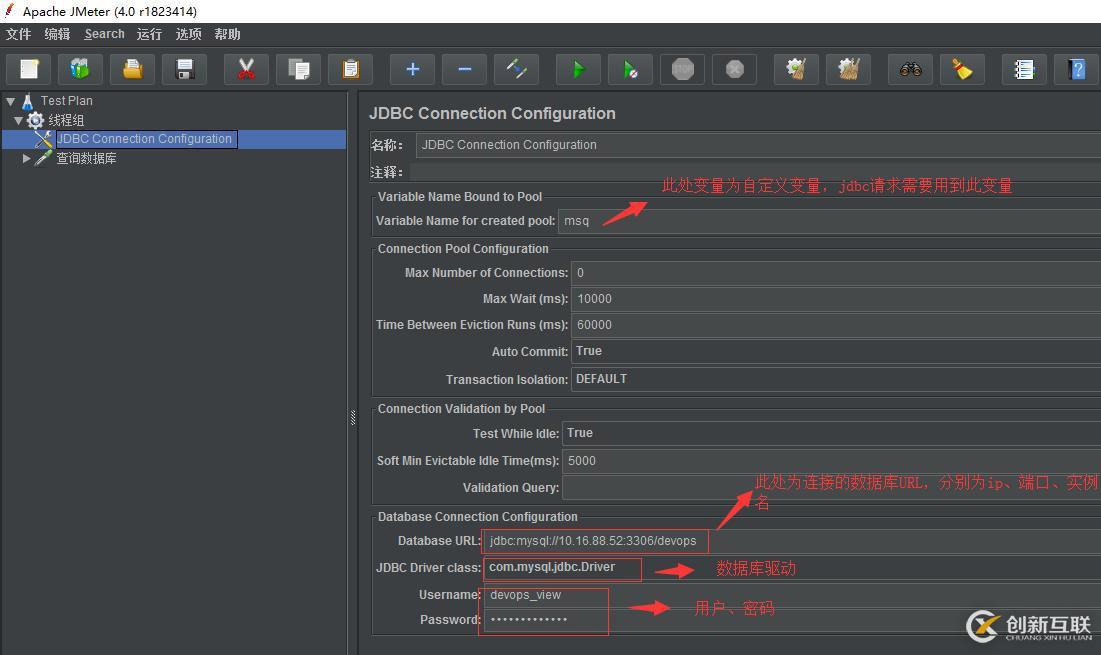This screenshot has width=1101, height=655.
Task: Open Search with binoculars icon
Action: click(x=910, y=70)
